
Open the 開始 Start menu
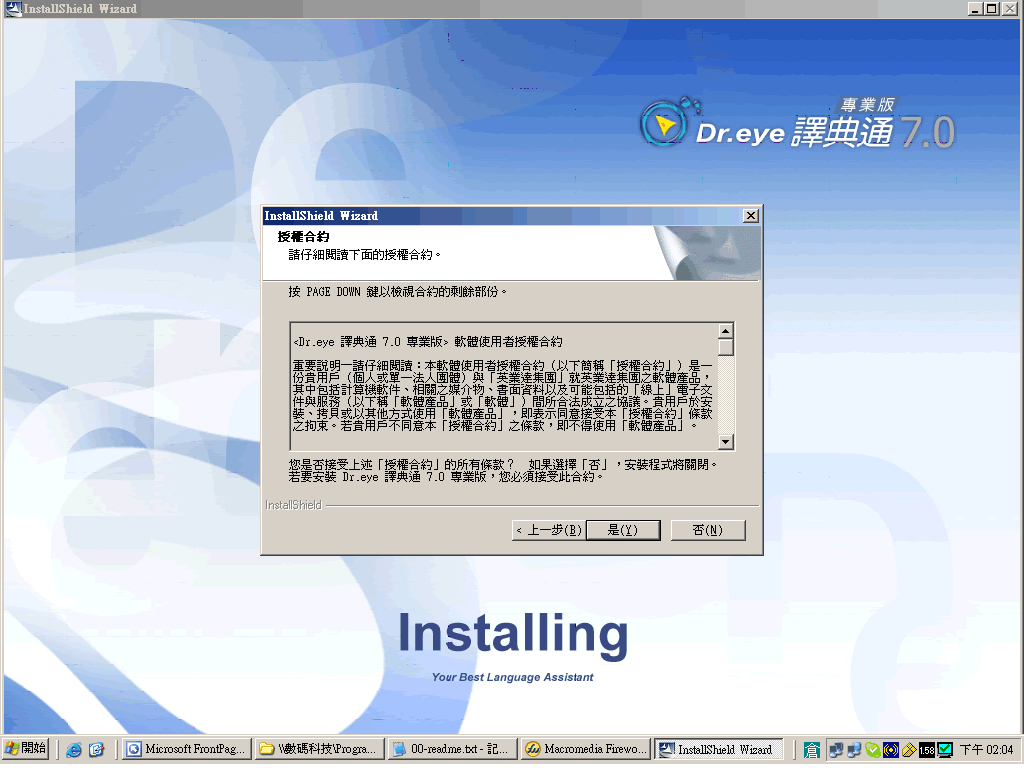pos(25,748)
